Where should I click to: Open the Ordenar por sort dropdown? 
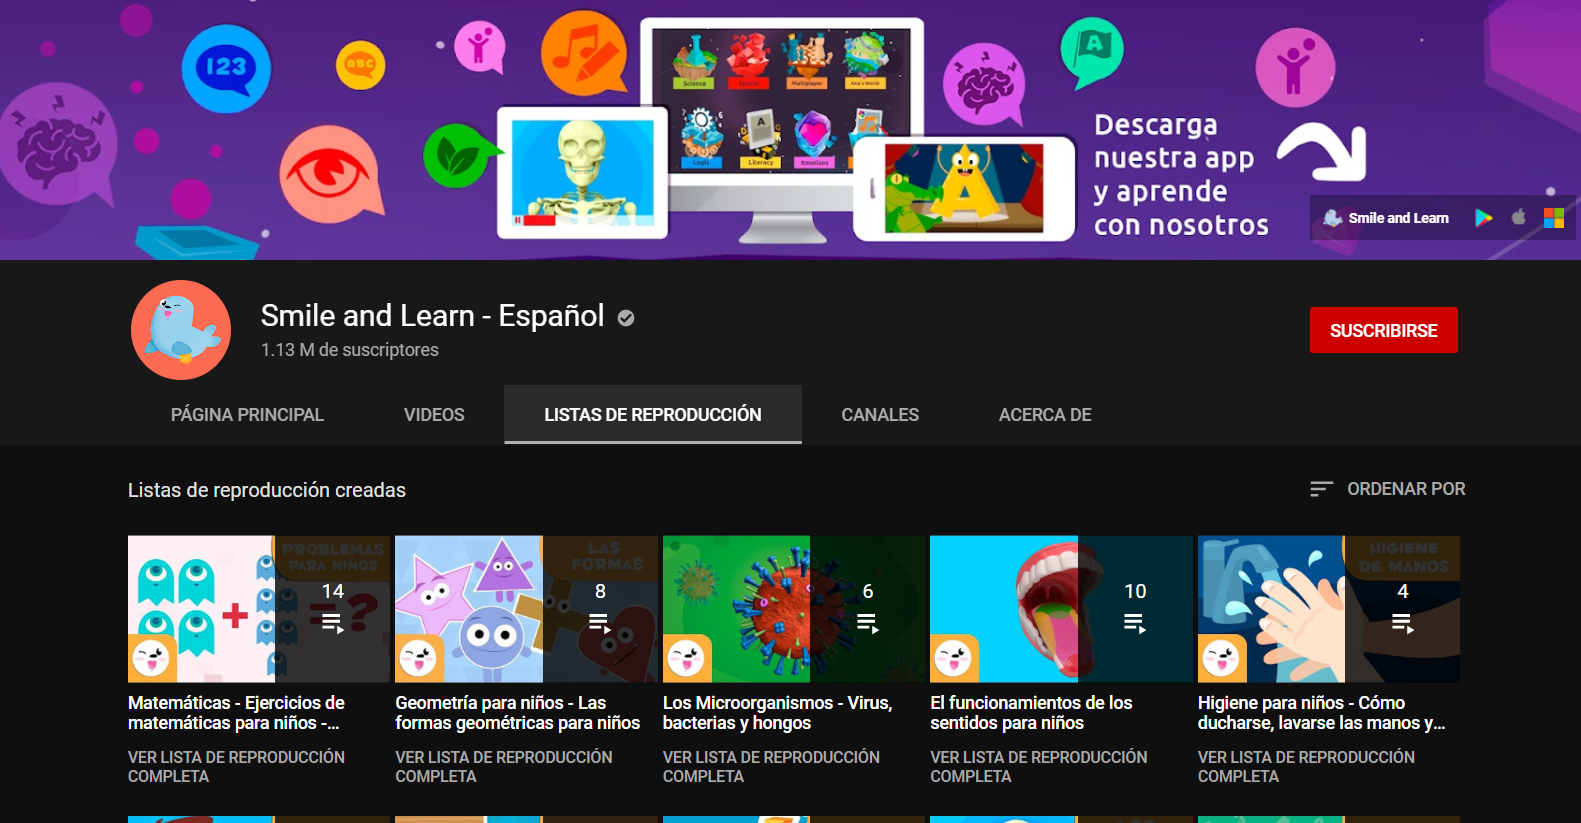pyautogui.click(x=1388, y=489)
